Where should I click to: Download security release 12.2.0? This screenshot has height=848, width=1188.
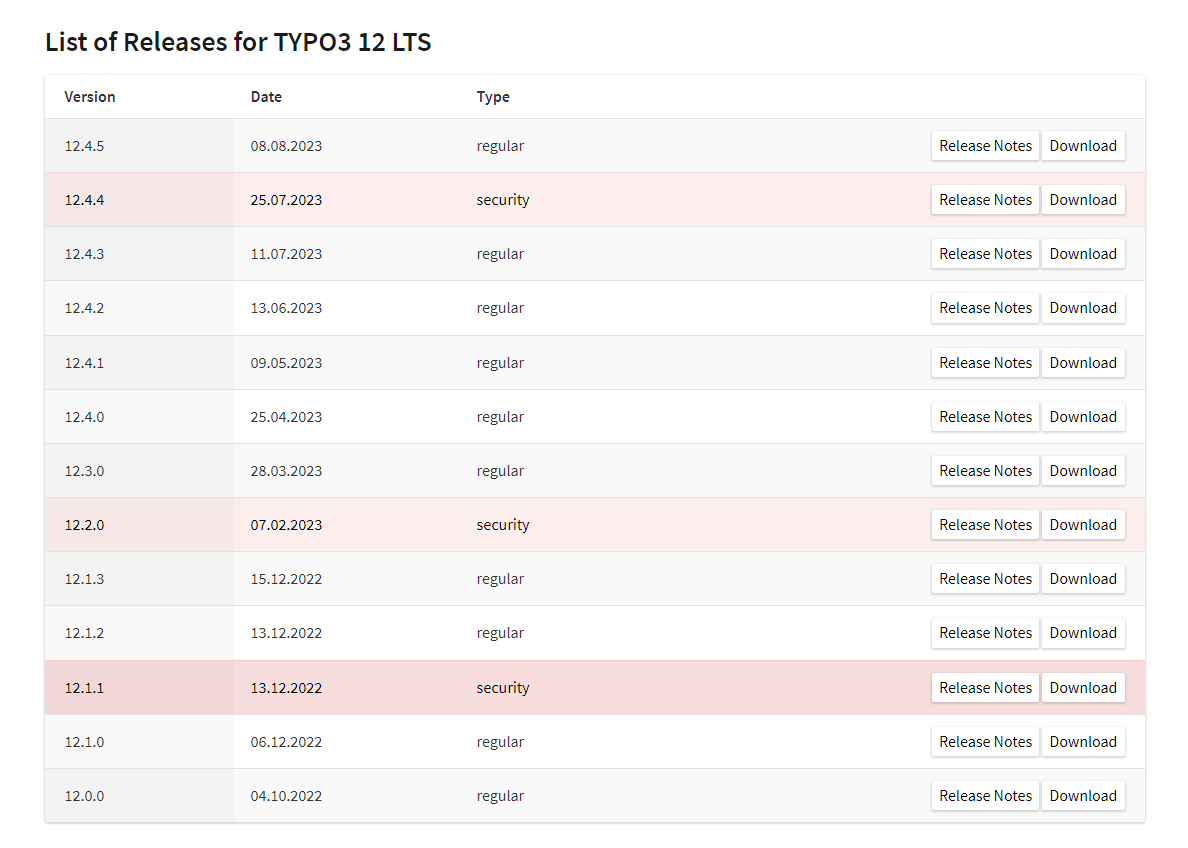click(1083, 525)
